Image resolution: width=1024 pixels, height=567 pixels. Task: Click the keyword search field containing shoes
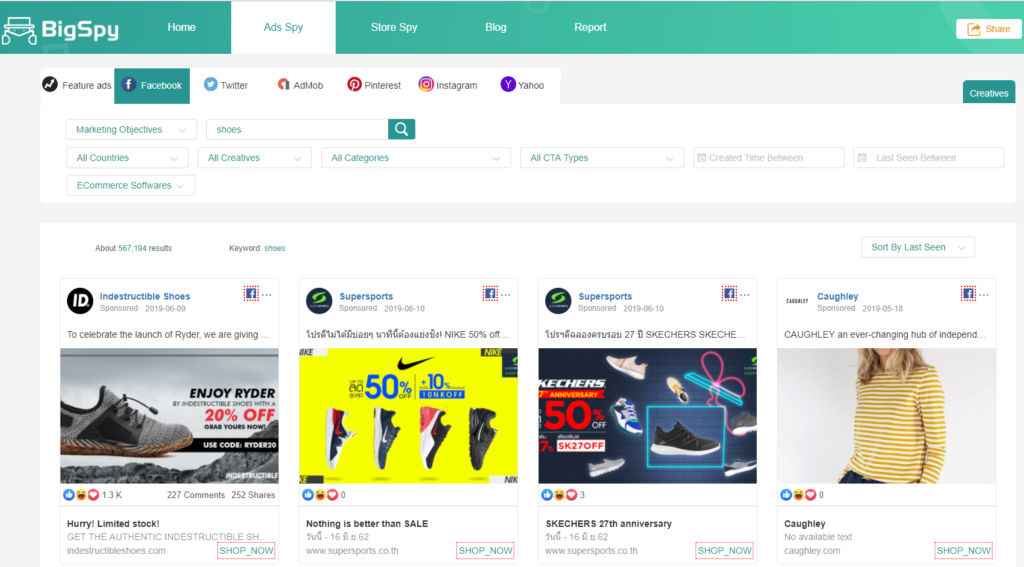tap(297, 129)
